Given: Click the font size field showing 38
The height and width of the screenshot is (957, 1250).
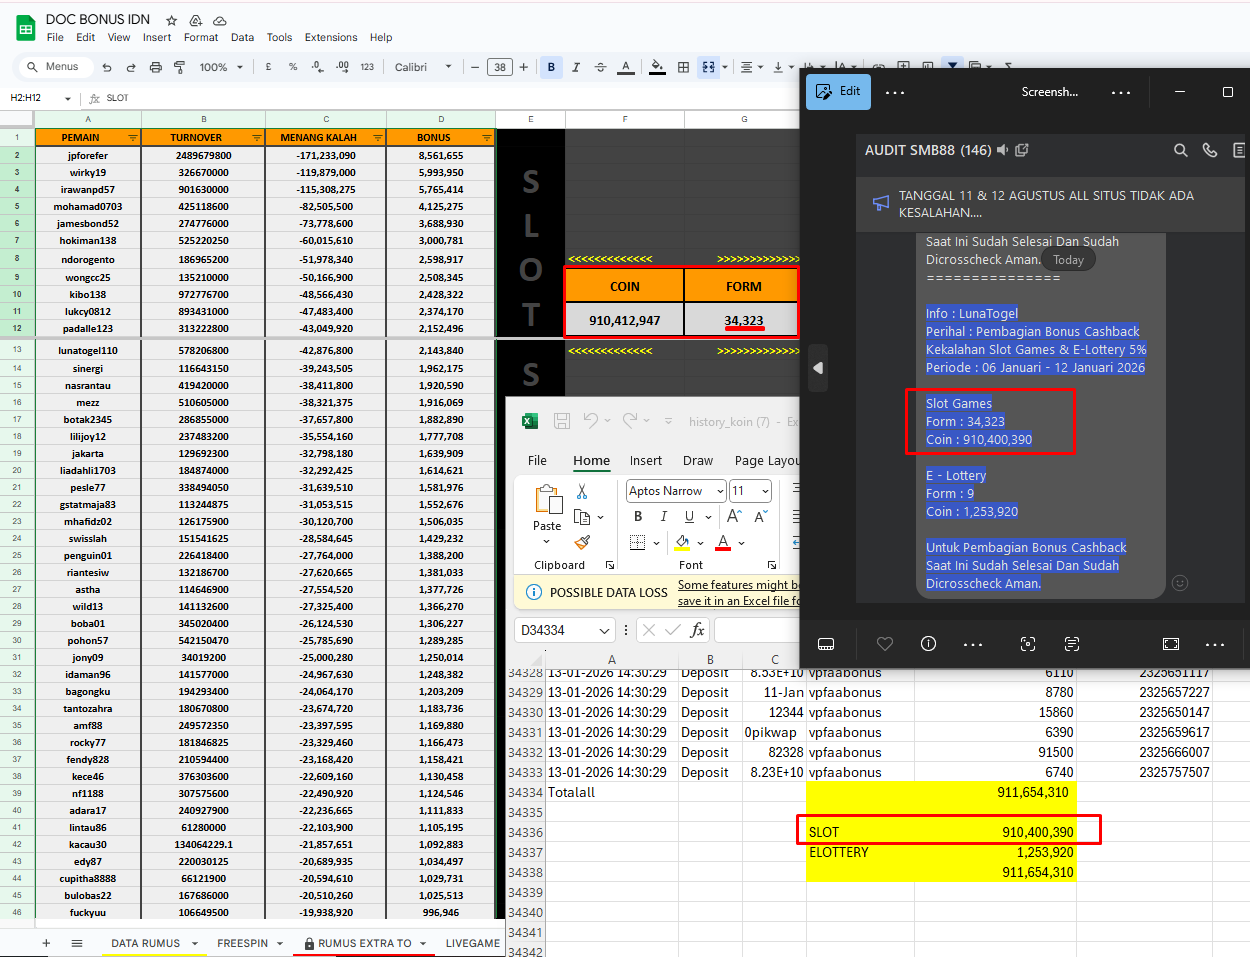Looking at the screenshot, I should tap(500, 67).
